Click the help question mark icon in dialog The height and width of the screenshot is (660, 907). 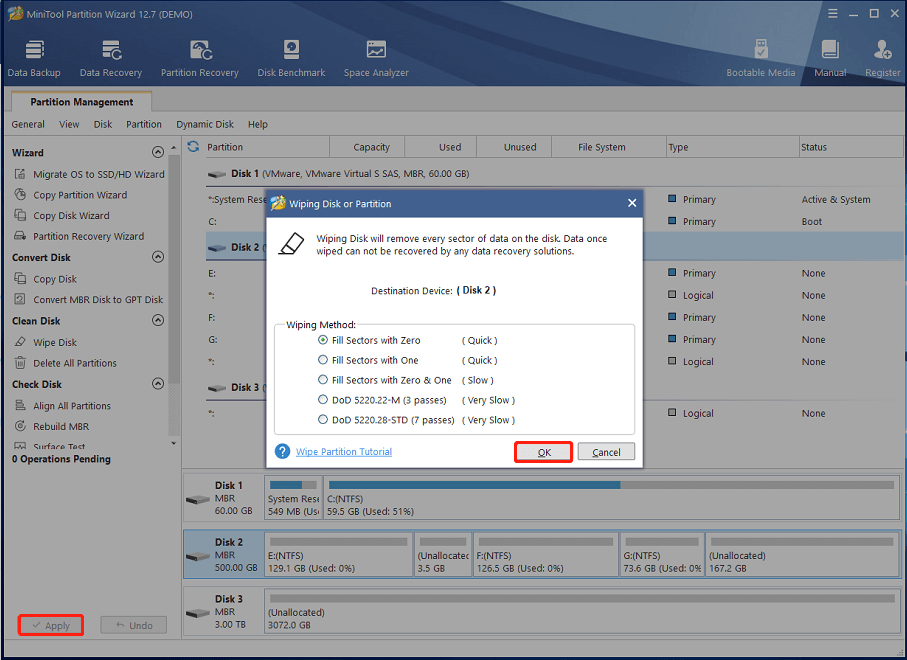tap(282, 451)
